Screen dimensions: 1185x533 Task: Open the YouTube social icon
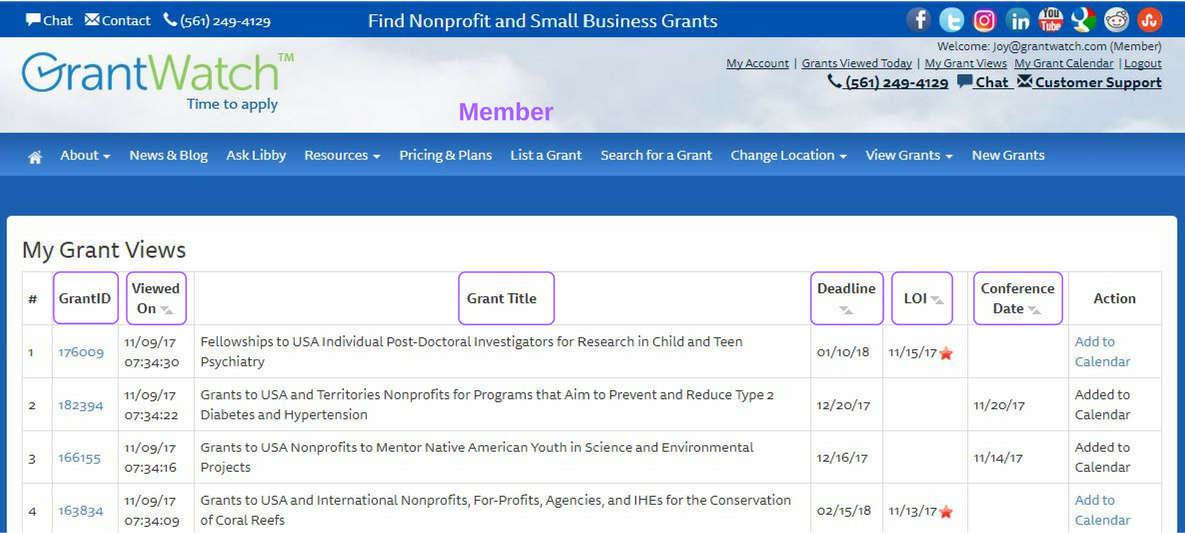[x=1050, y=20]
